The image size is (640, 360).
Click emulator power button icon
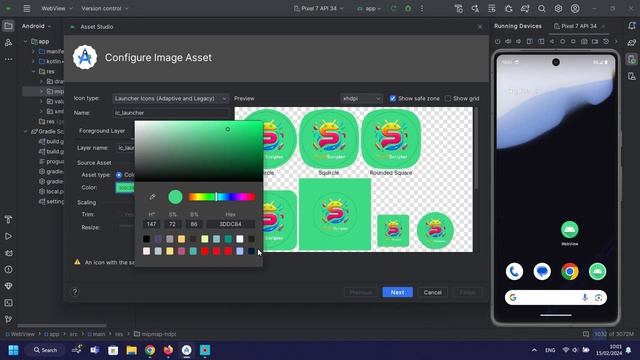coord(497,41)
